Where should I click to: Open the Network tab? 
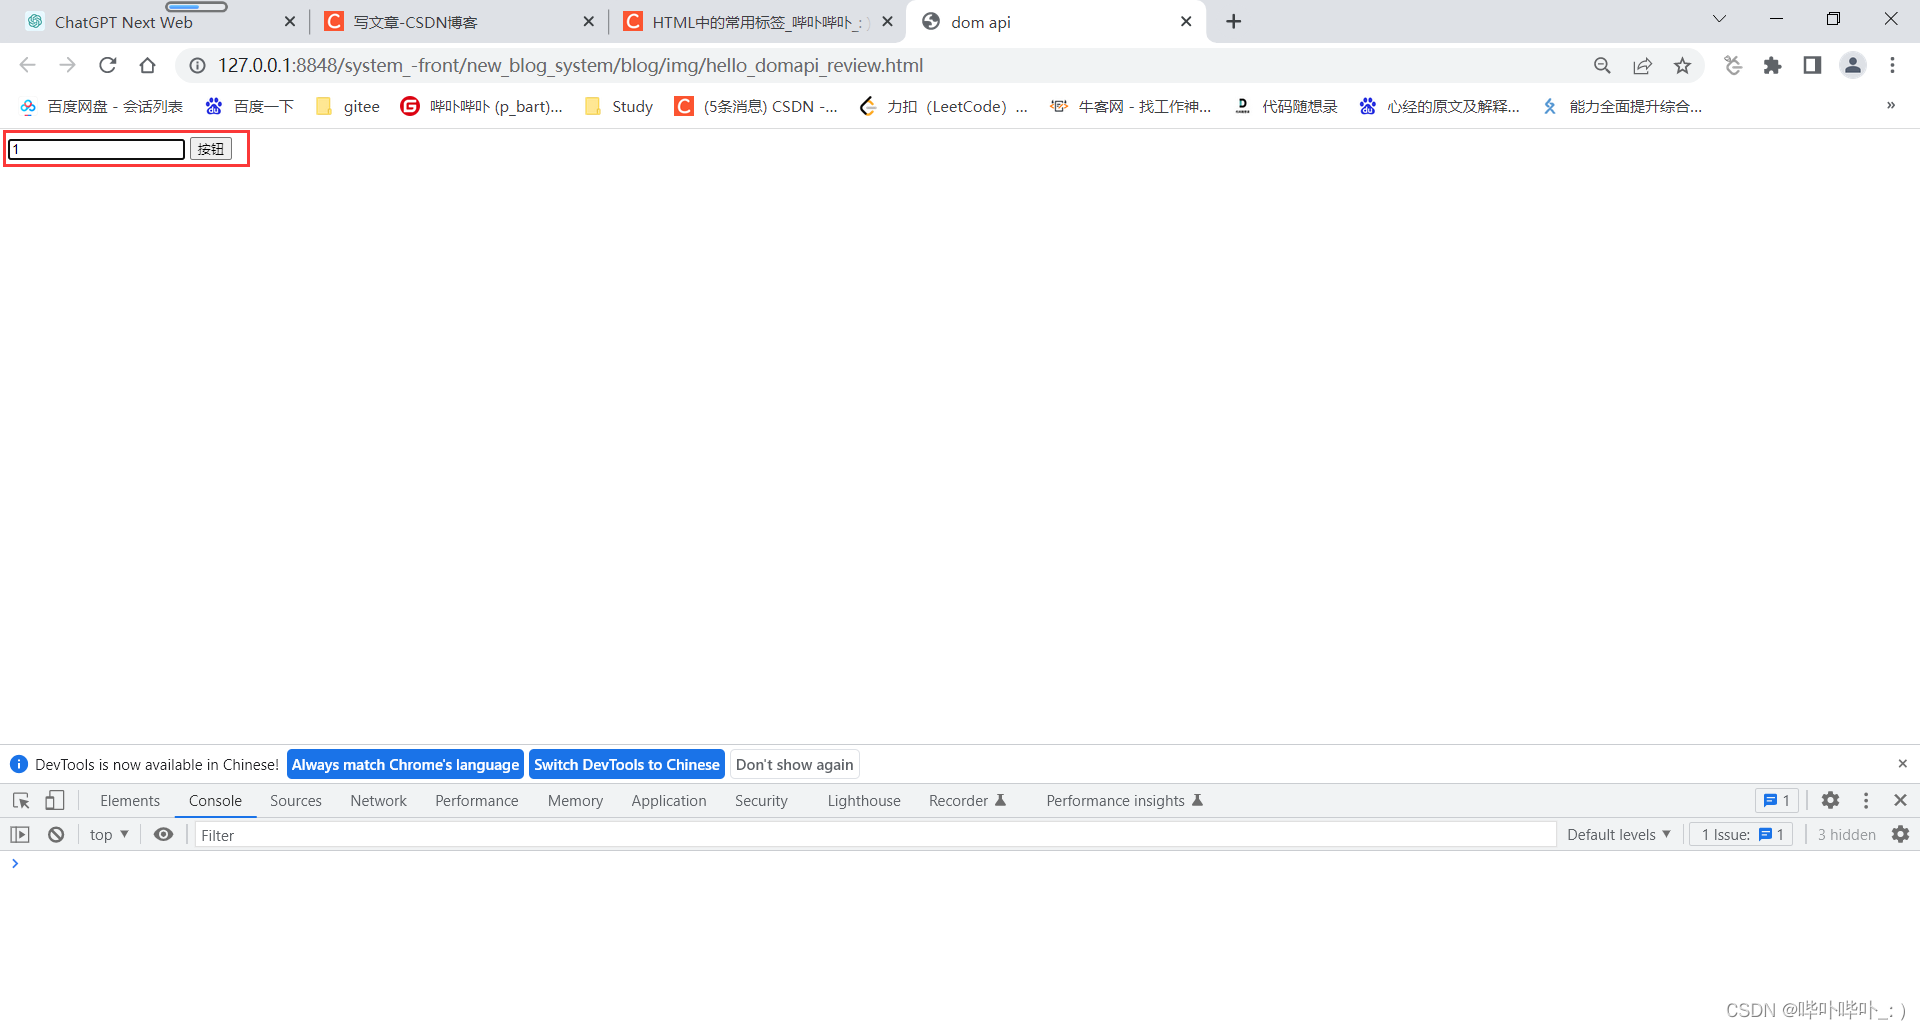tap(378, 800)
